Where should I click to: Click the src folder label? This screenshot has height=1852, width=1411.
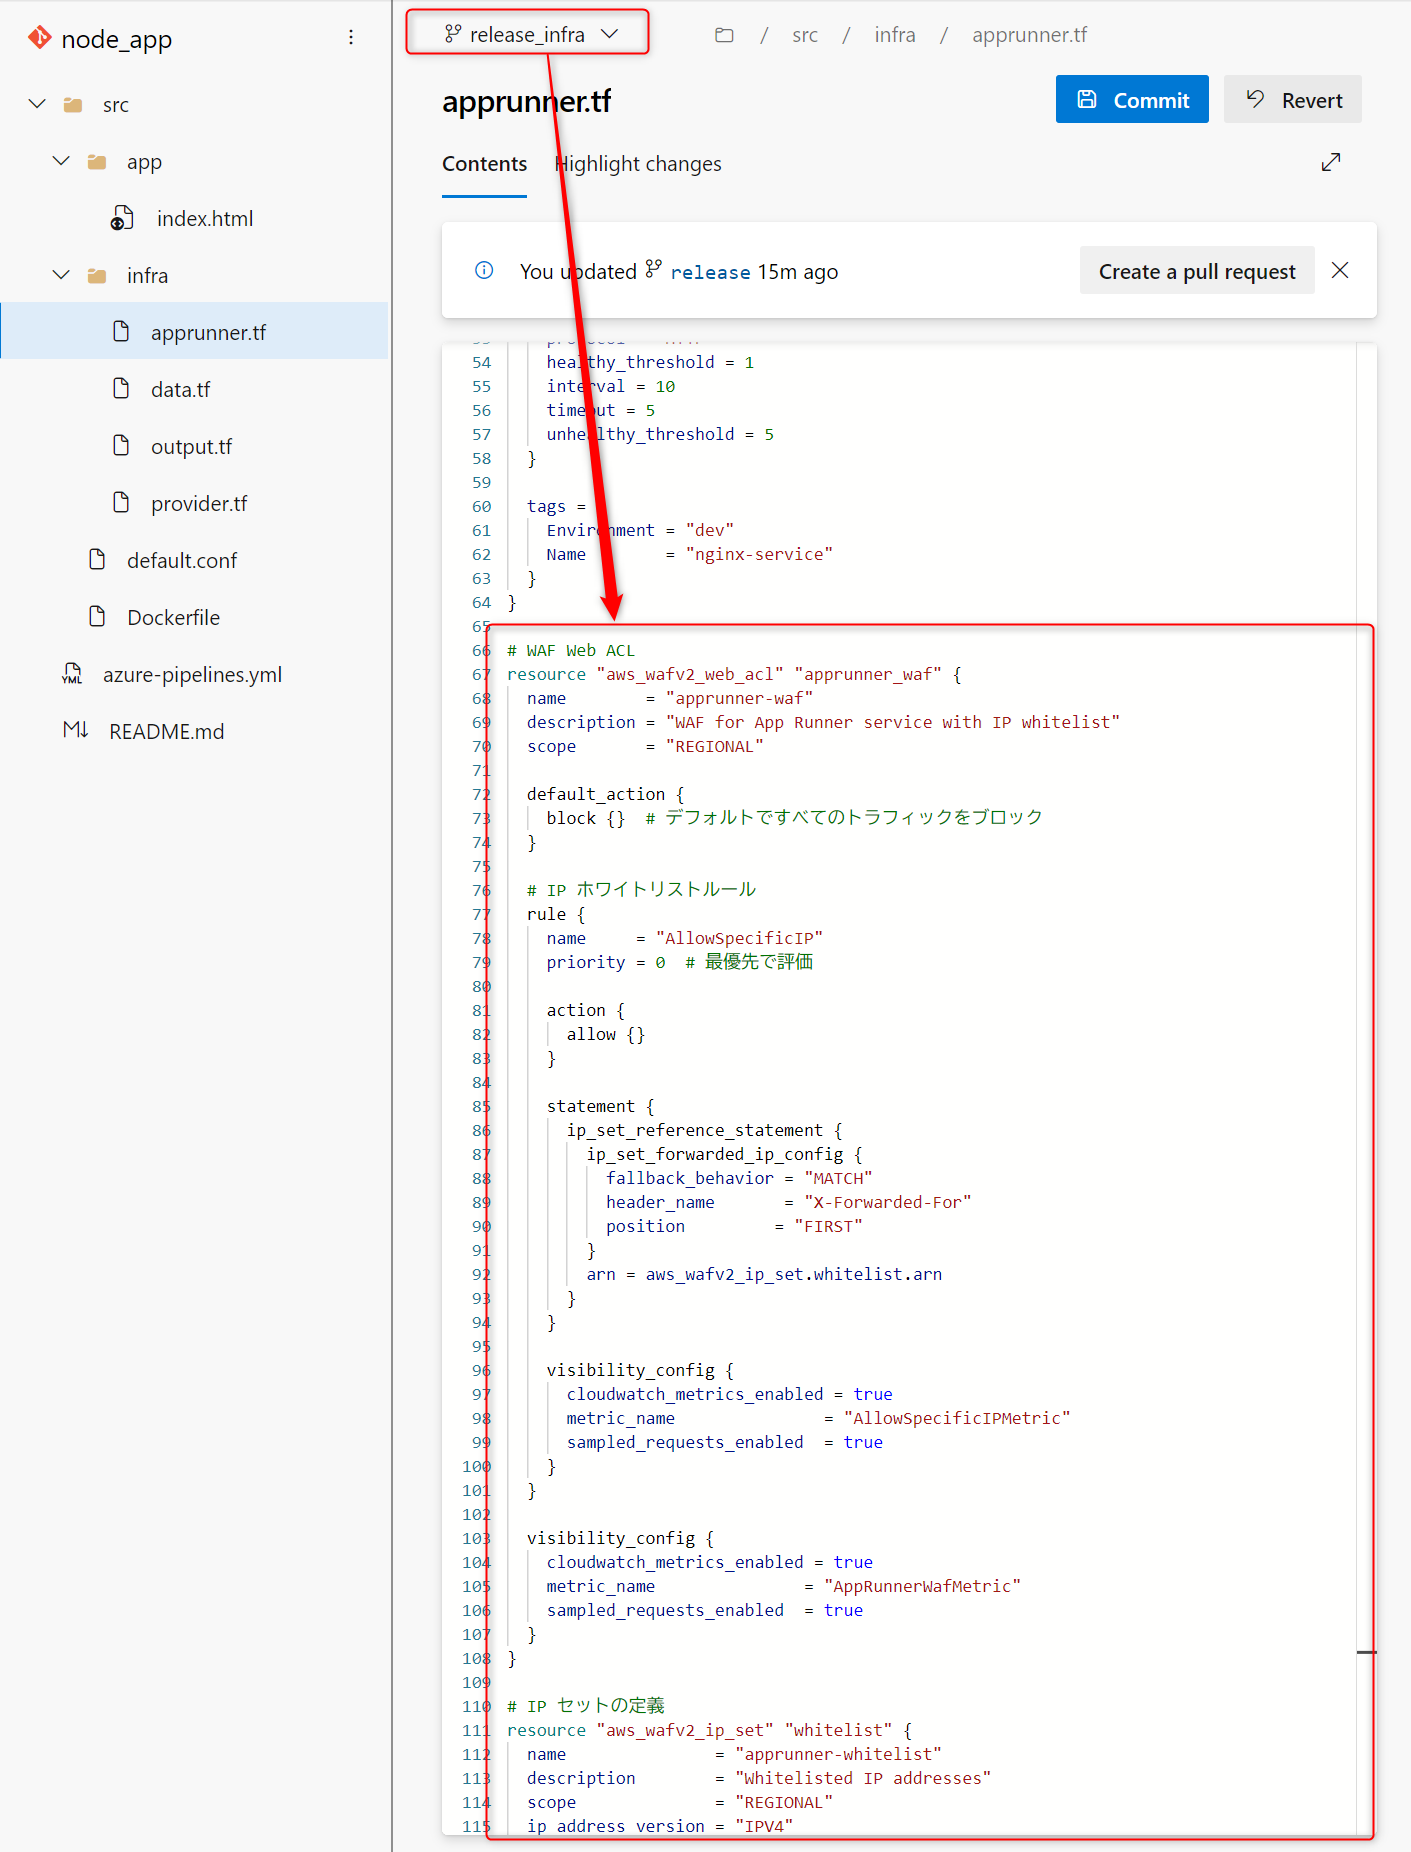click(116, 105)
